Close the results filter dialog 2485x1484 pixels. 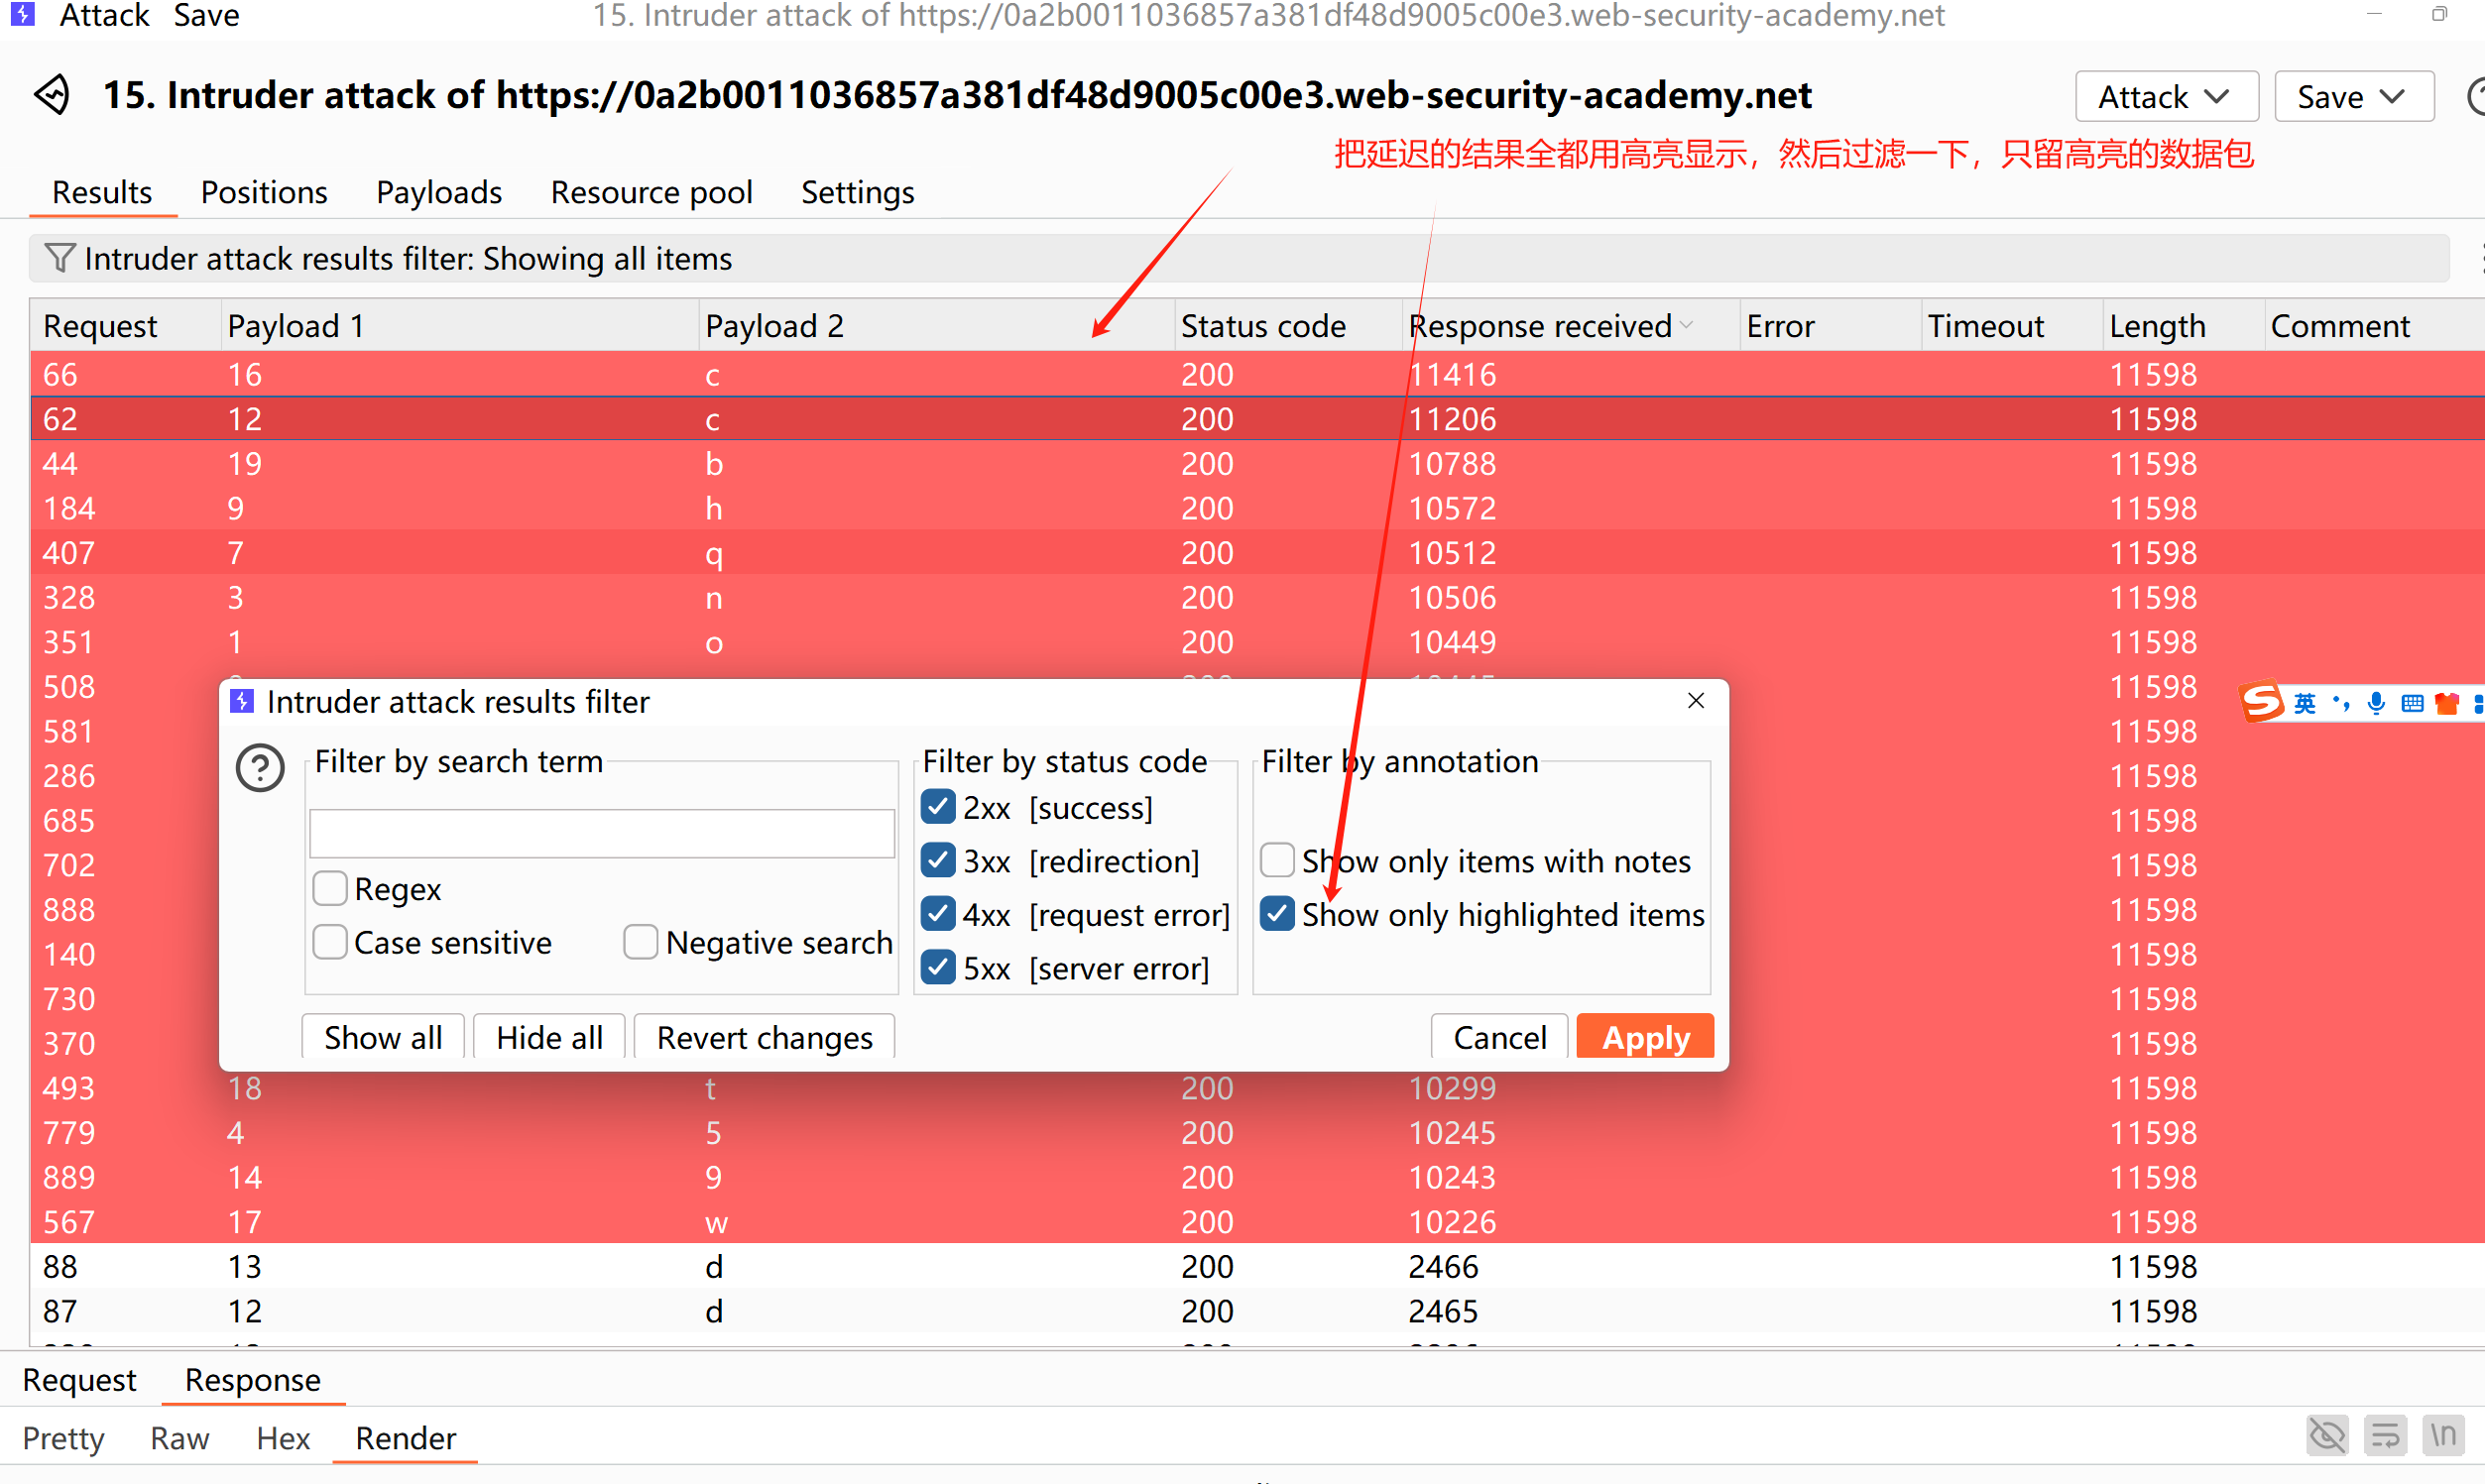pyautogui.click(x=1695, y=701)
